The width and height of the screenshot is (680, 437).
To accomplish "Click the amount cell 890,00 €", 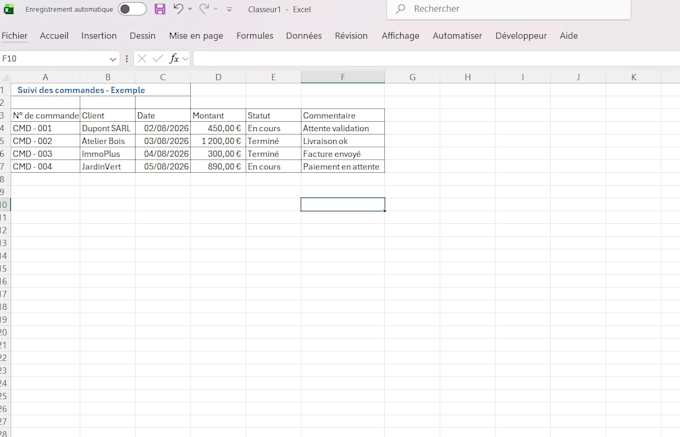I will click(218, 166).
